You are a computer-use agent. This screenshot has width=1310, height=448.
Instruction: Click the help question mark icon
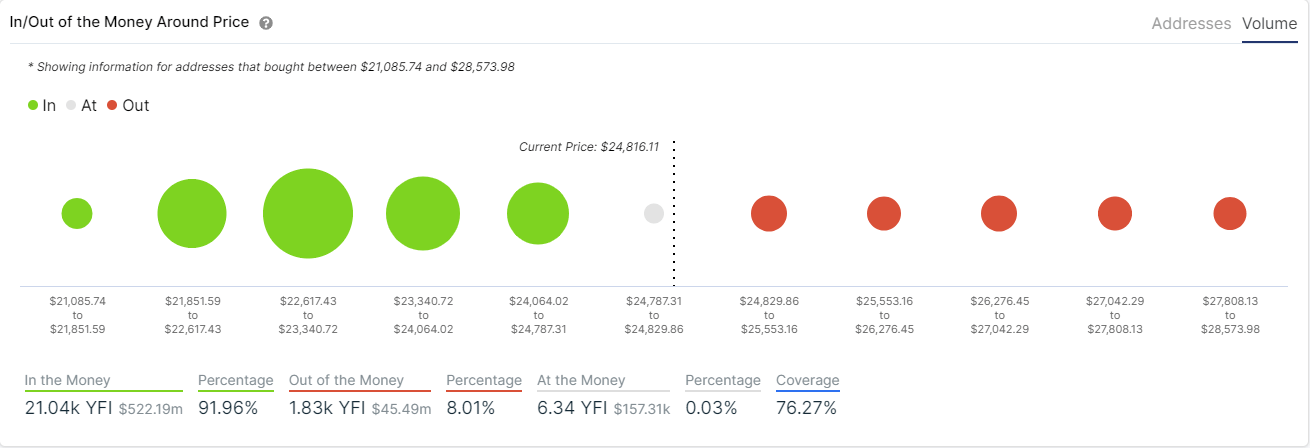(x=265, y=23)
